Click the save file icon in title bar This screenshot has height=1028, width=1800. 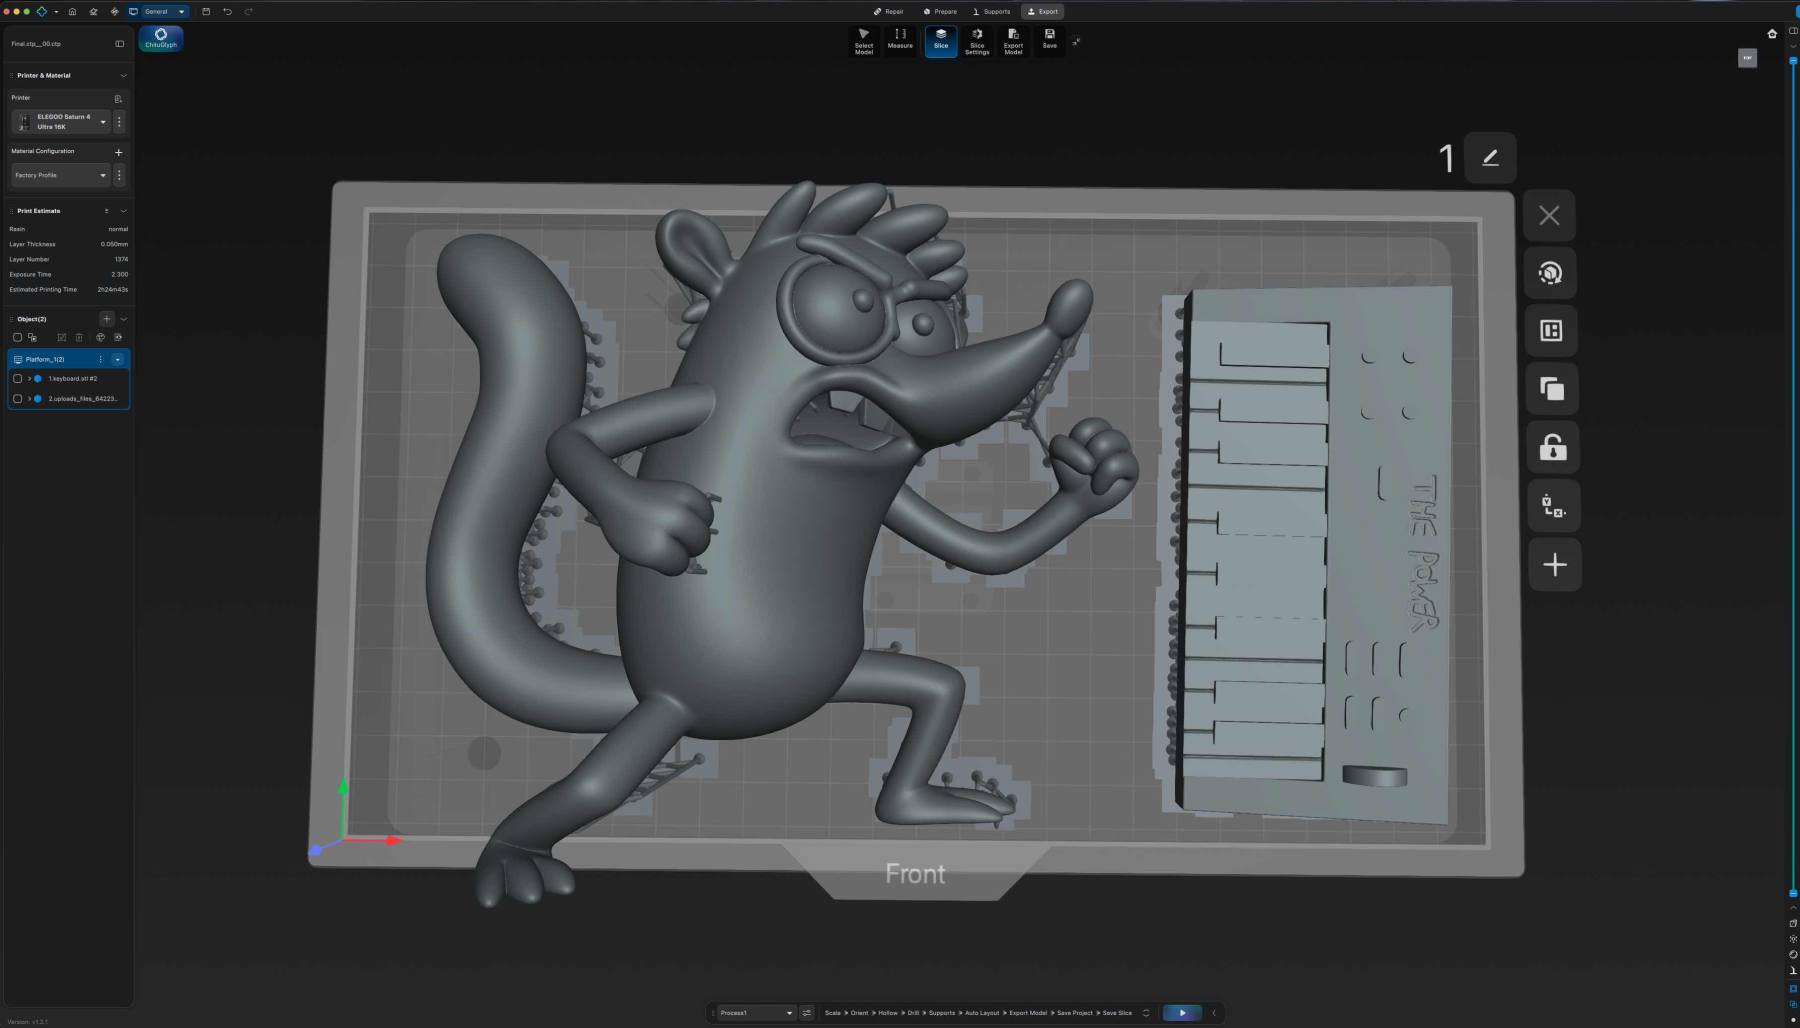206,12
